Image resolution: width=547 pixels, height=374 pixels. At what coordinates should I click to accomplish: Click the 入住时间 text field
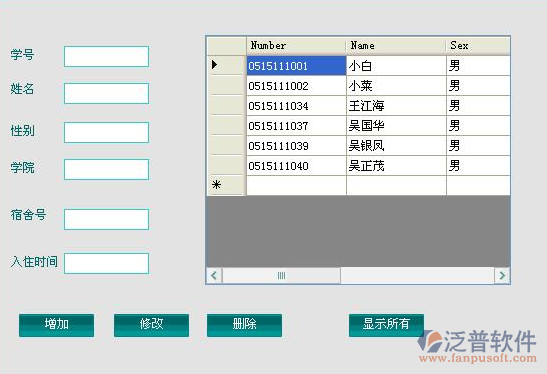tap(106, 263)
